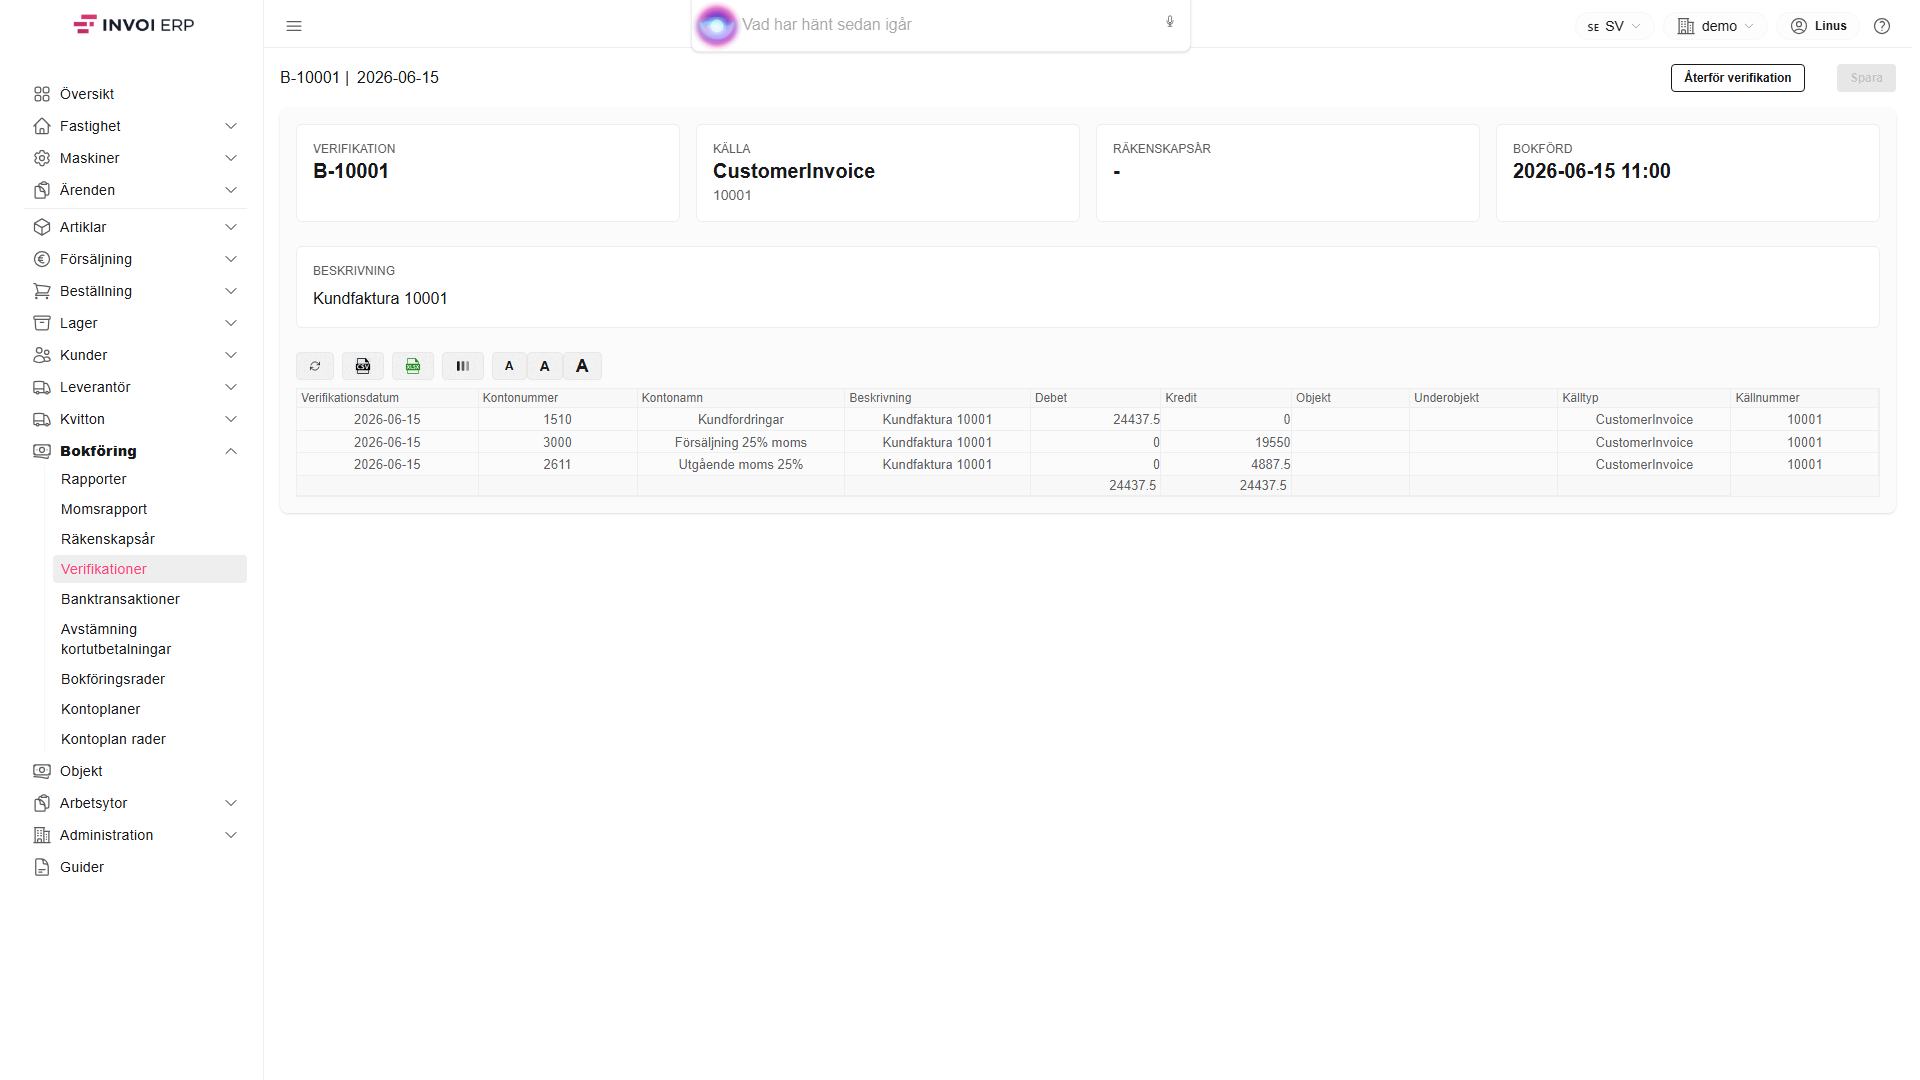
Task: Go to INVOI ERP logo home
Action: [134, 25]
